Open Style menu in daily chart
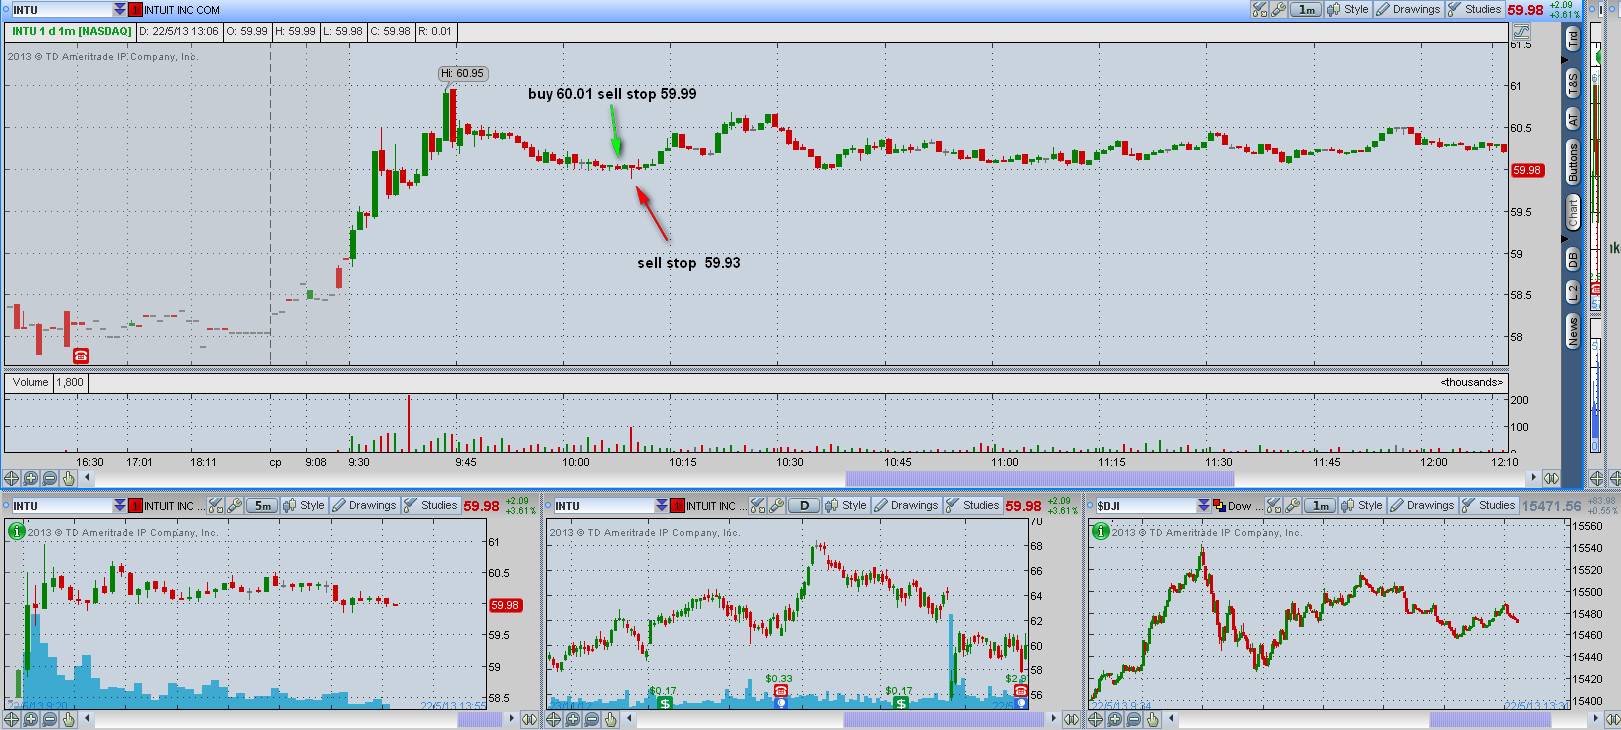 (845, 506)
